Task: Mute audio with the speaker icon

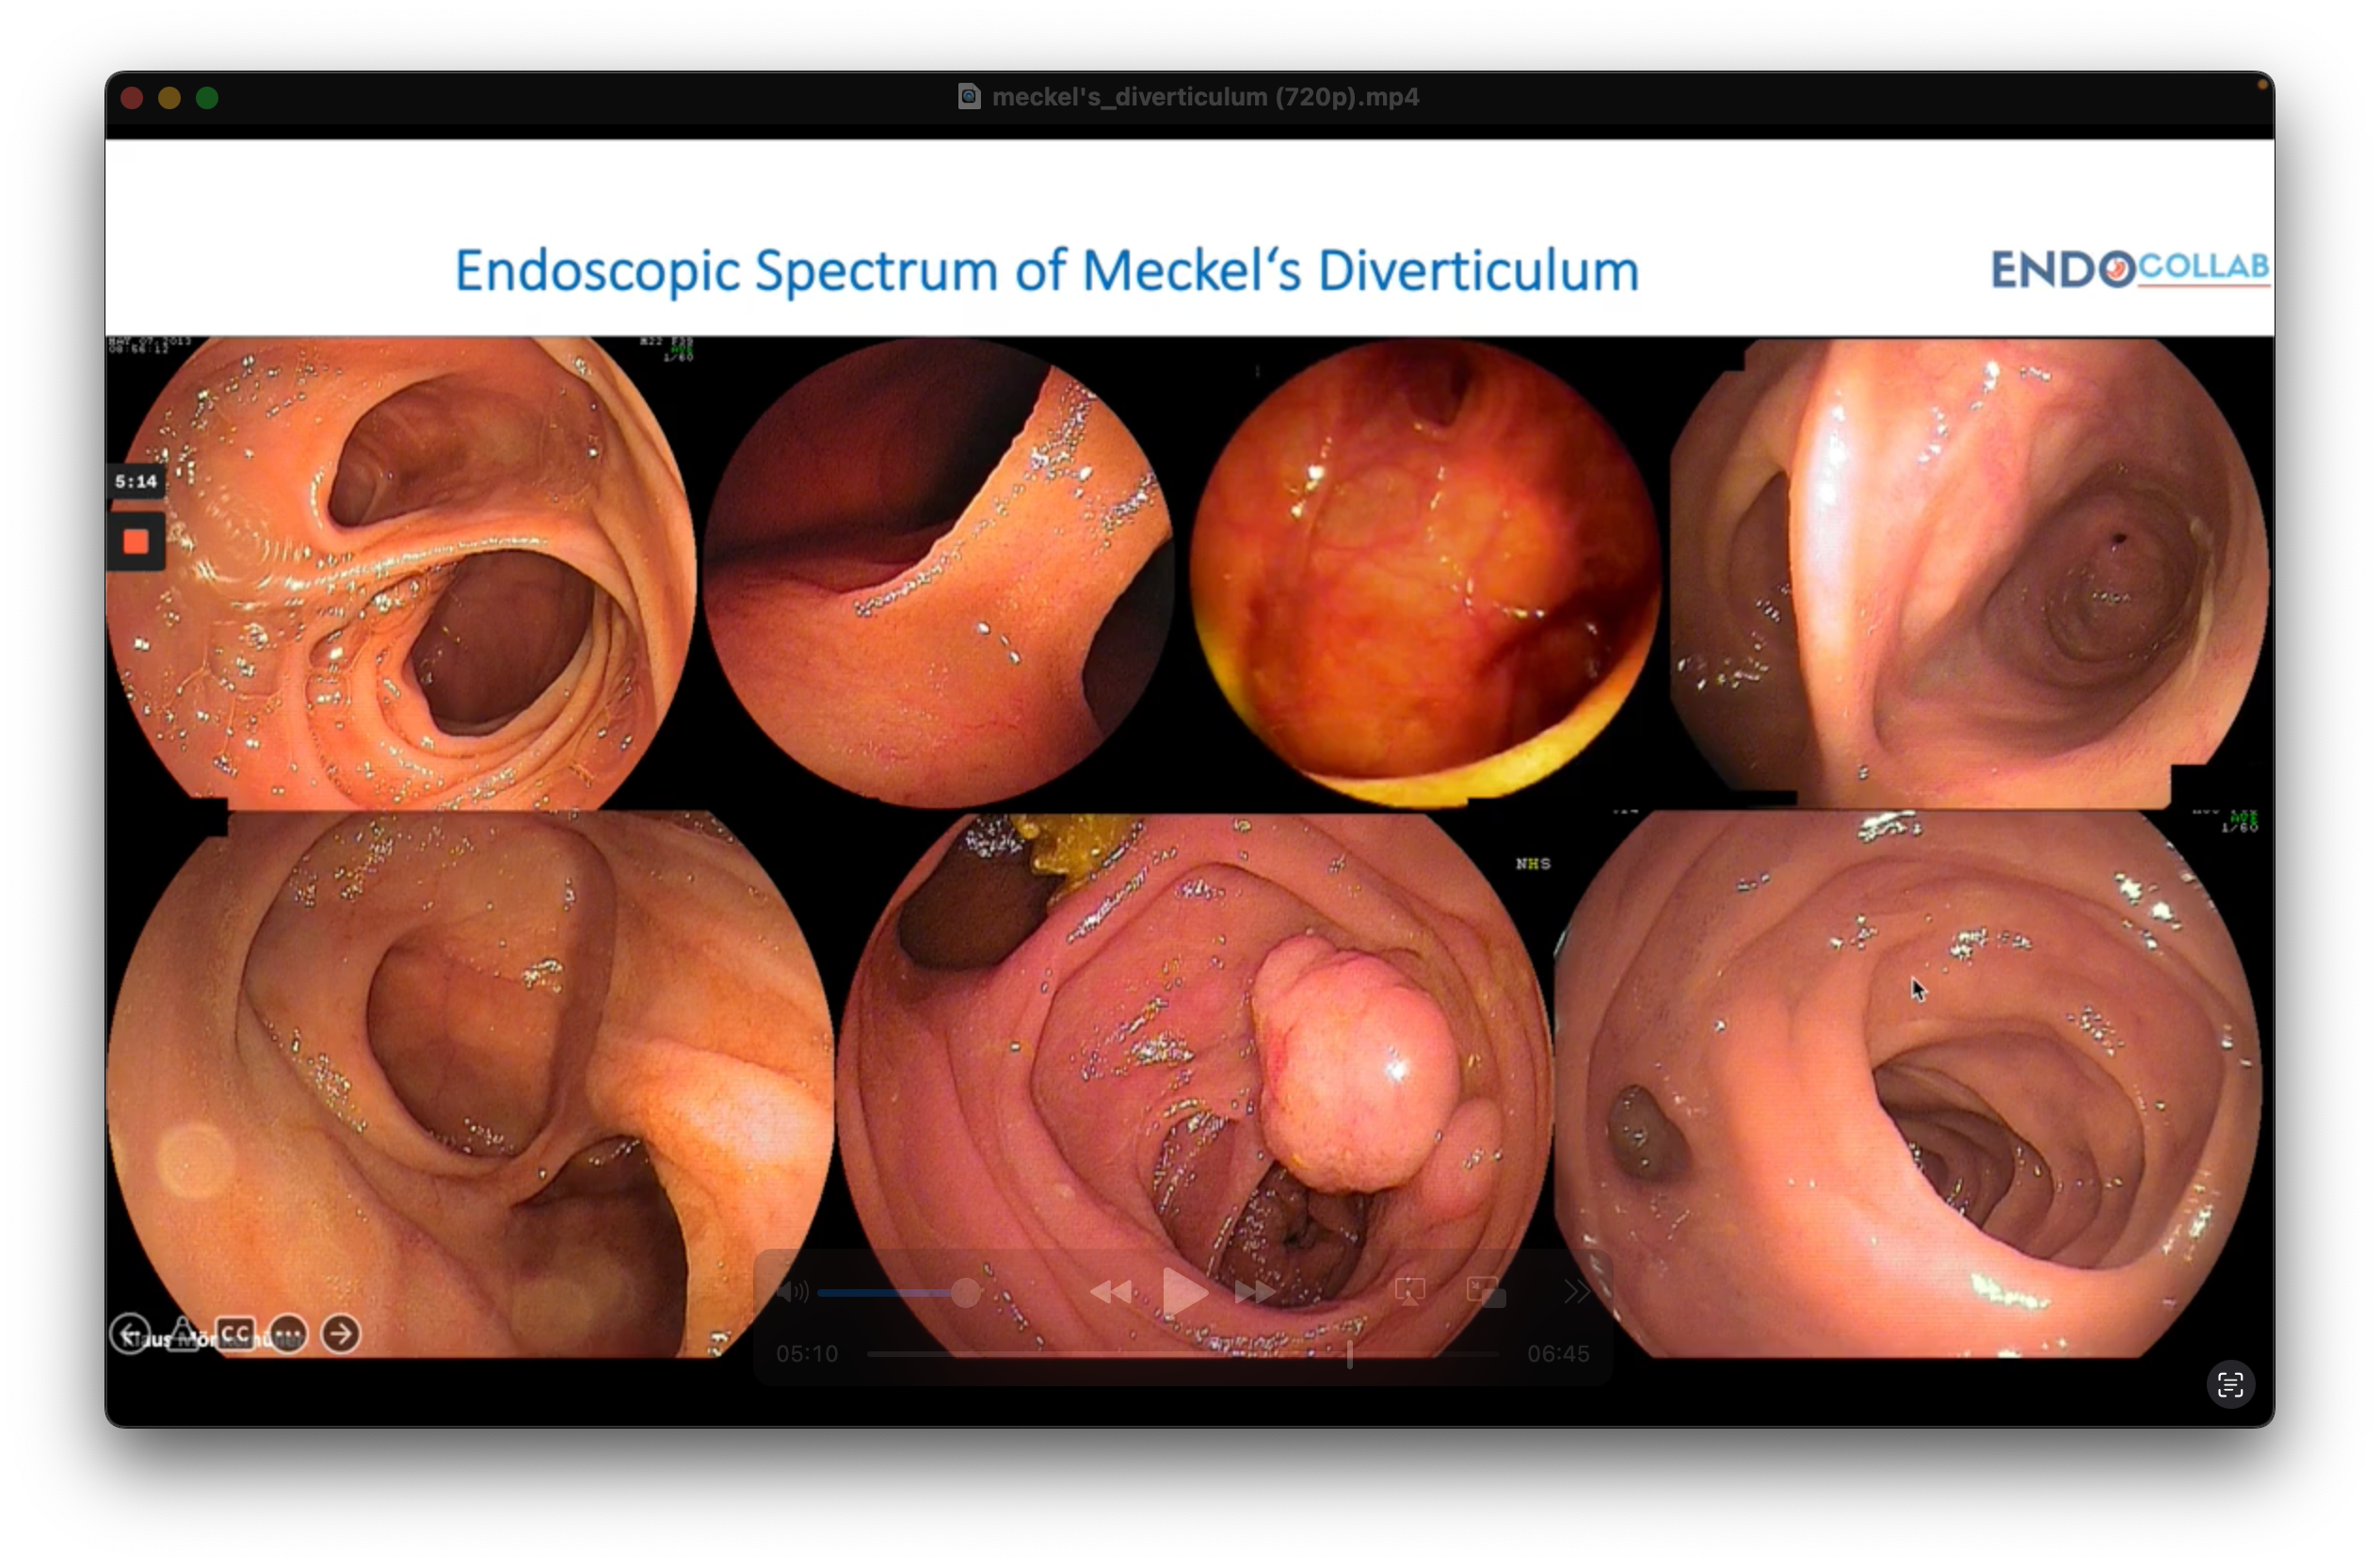Action: pyautogui.click(x=792, y=1292)
